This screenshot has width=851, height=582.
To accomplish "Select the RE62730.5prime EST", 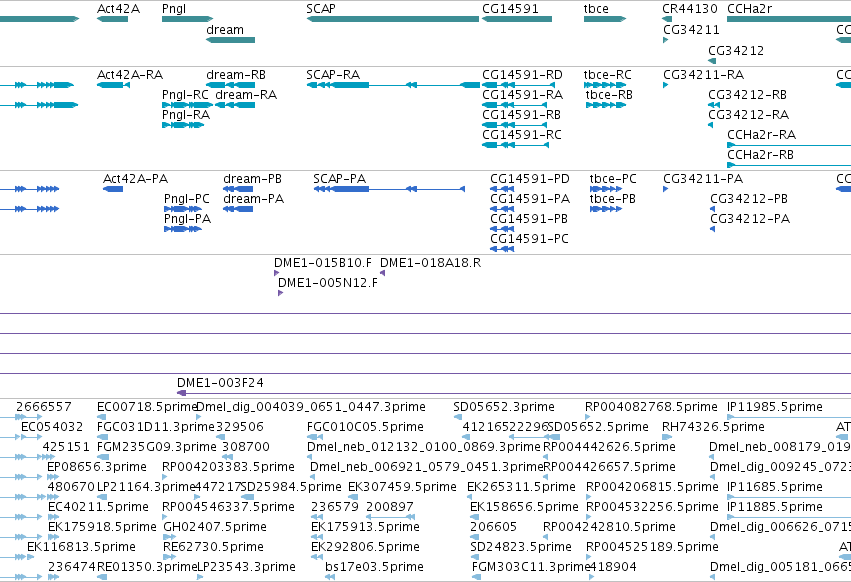I will [x=169, y=558].
